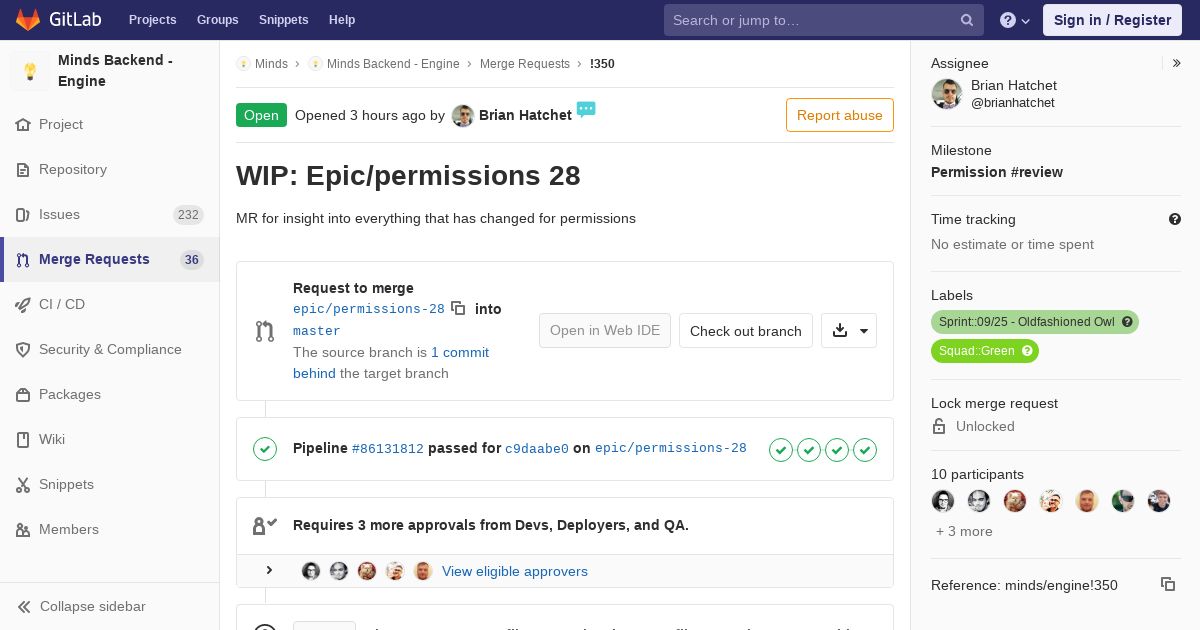1200x630 pixels.
Task: Open the Help question mark menu
Action: coord(1015,20)
